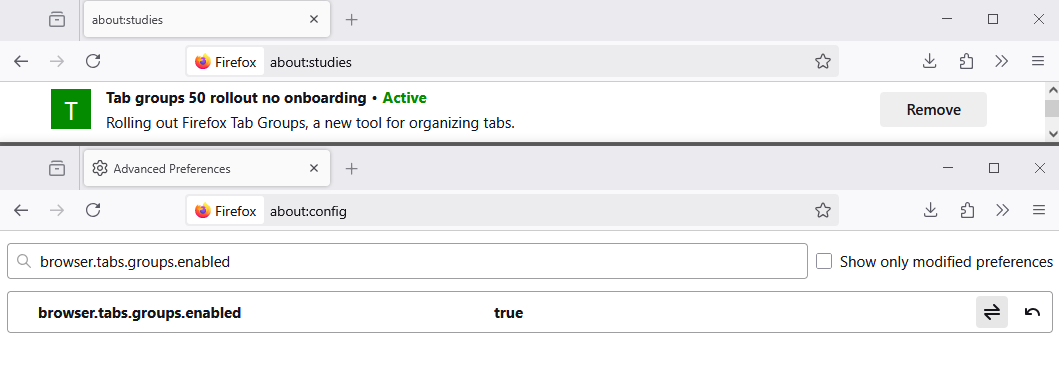Toggle the browser.tabs.groups.enabled preference value

click(x=991, y=312)
